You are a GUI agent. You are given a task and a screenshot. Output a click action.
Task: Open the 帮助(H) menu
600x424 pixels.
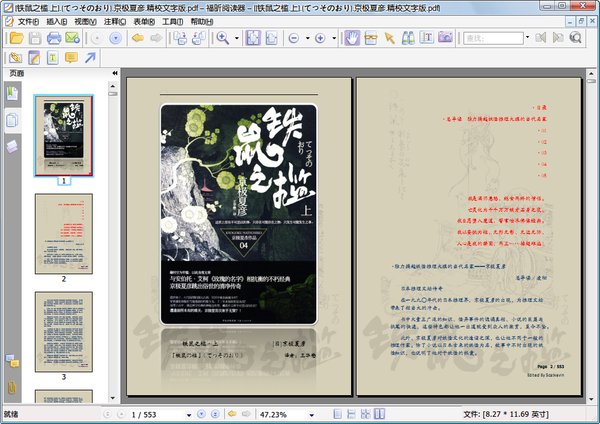coord(202,21)
